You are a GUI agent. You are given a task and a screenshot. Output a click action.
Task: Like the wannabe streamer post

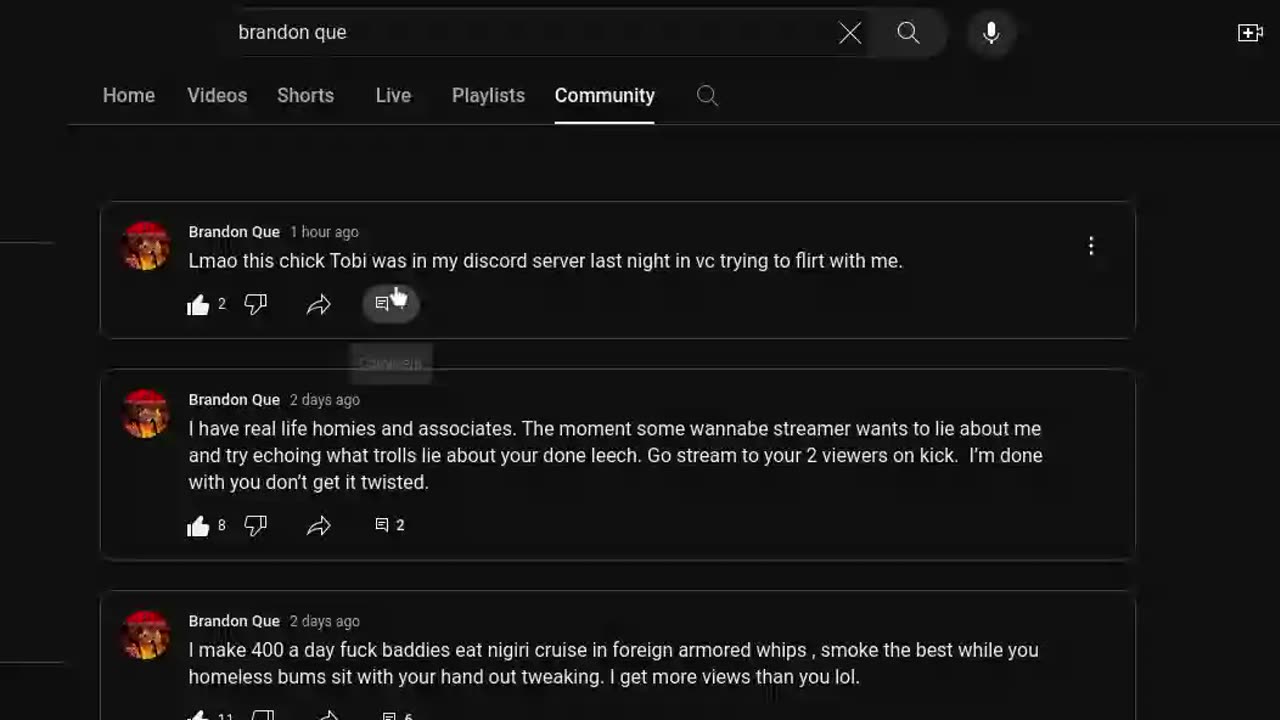point(199,526)
